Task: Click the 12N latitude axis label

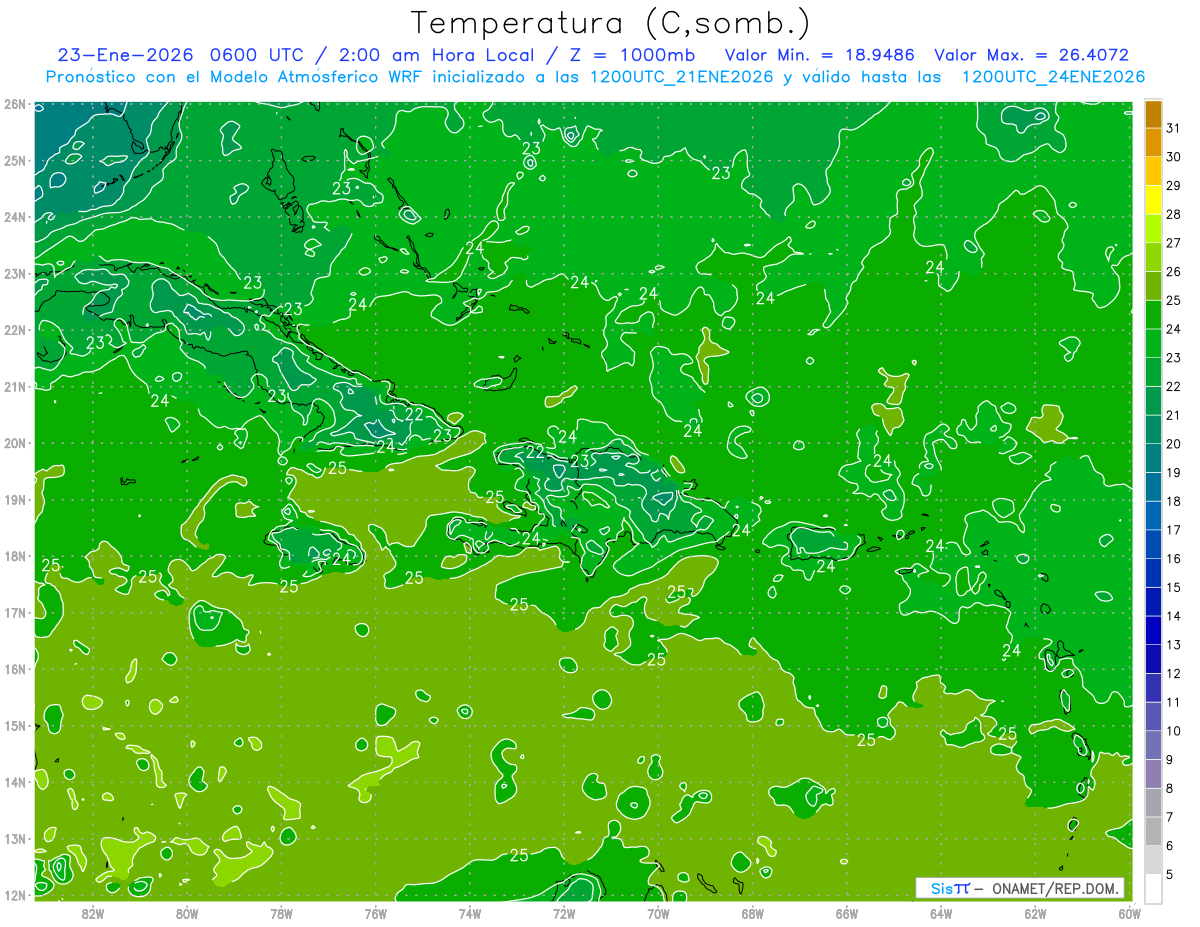Action: click(14, 895)
